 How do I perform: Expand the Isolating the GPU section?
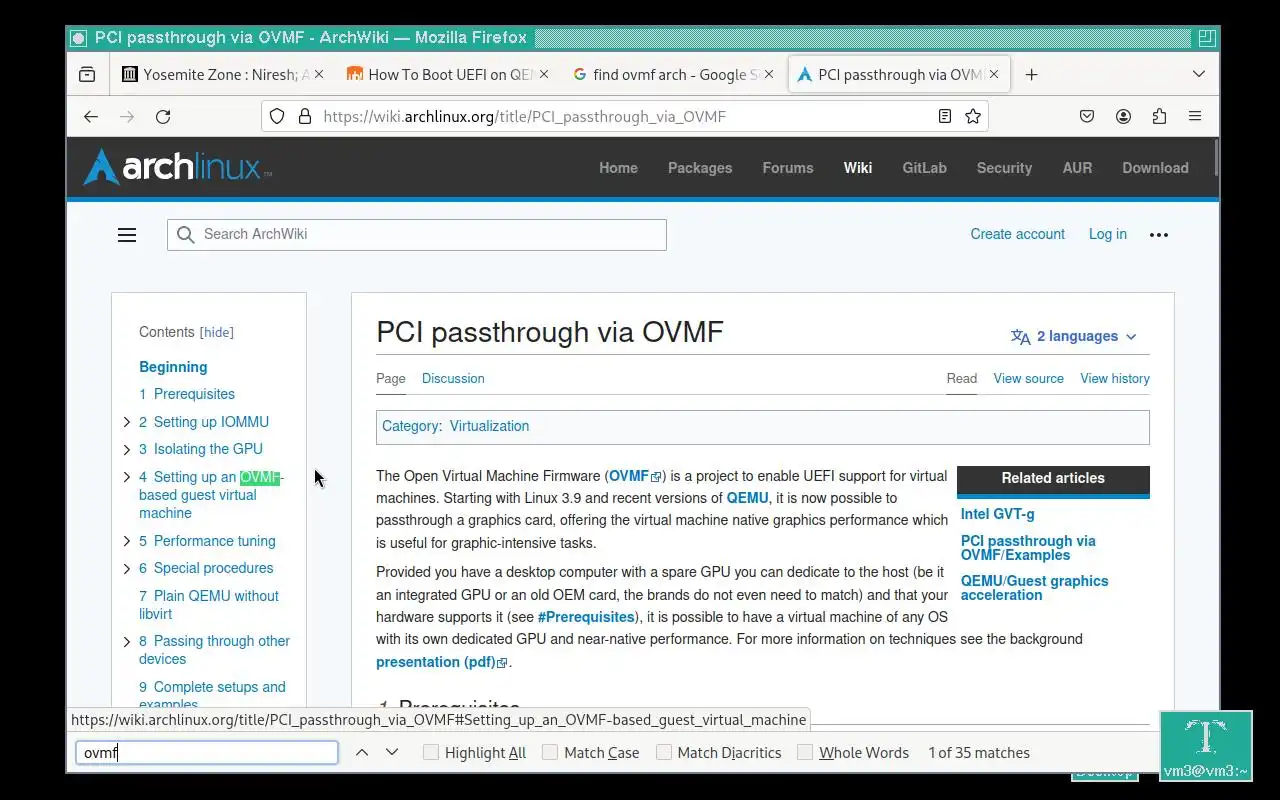click(x=127, y=449)
